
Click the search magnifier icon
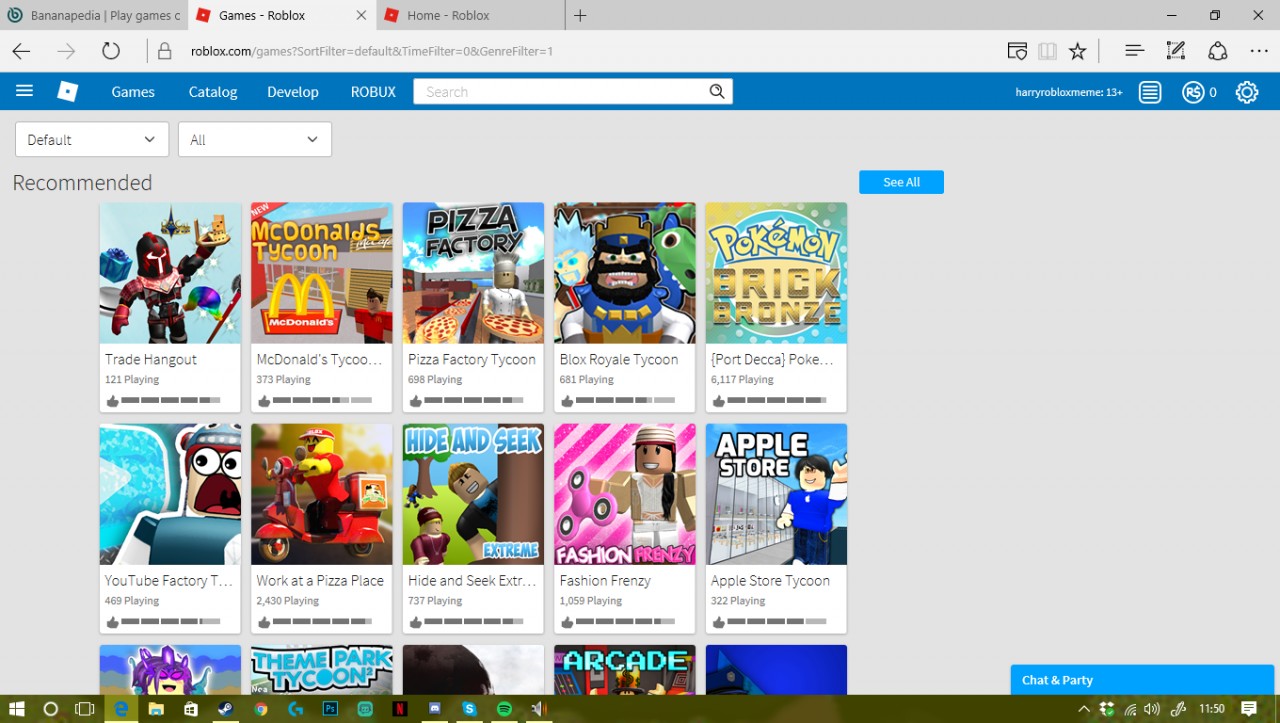point(717,92)
